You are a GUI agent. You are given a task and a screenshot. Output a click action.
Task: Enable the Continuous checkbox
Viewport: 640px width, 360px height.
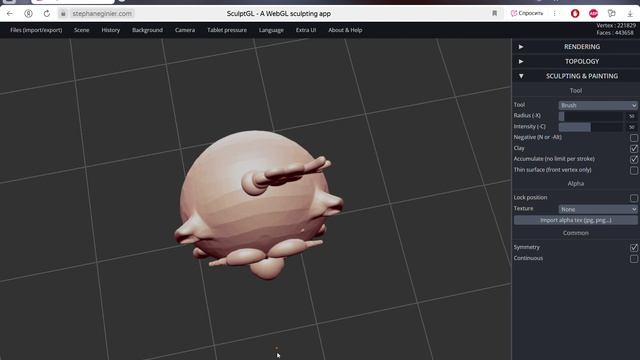click(633, 259)
